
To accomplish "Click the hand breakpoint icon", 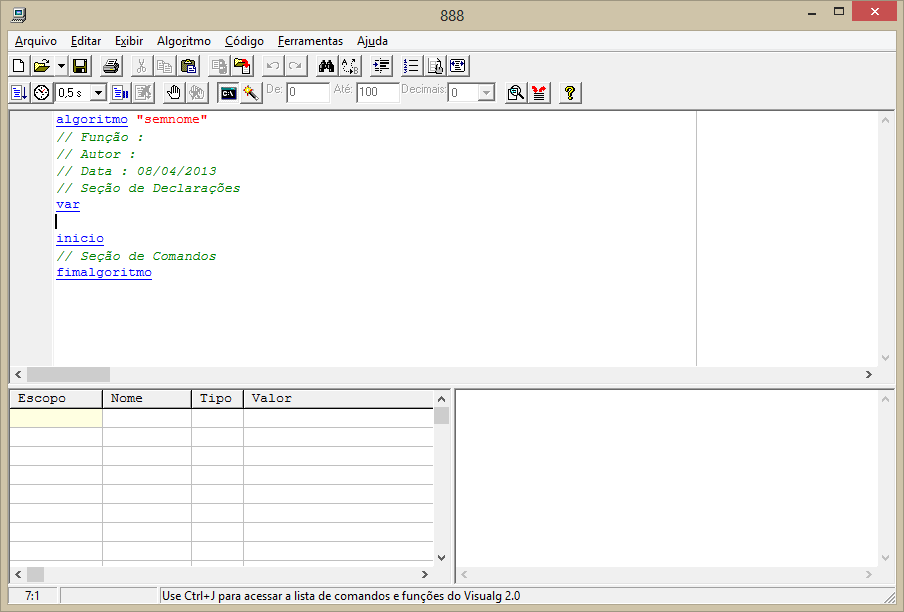I will pyautogui.click(x=173, y=93).
